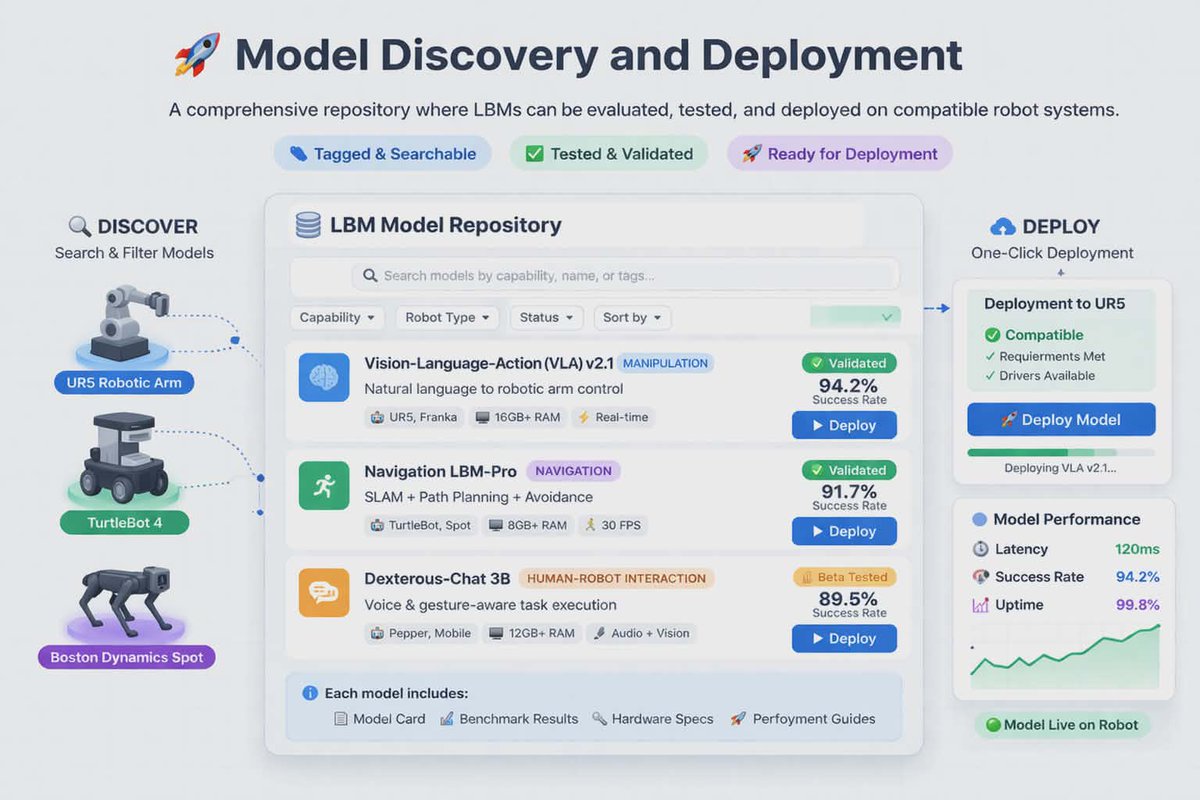Click the Model Card document icon
The width and height of the screenshot is (1200, 800).
[341, 719]
